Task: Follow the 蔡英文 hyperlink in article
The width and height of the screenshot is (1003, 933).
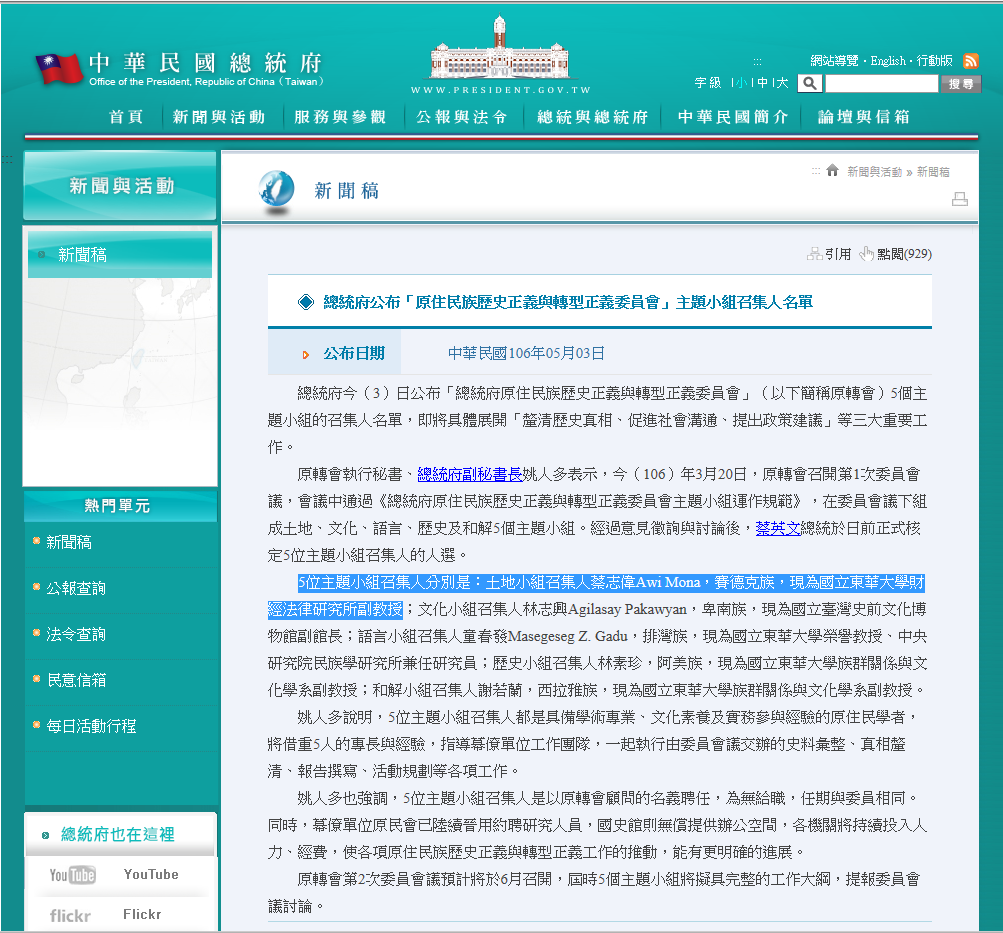Action: coord(778,528)
